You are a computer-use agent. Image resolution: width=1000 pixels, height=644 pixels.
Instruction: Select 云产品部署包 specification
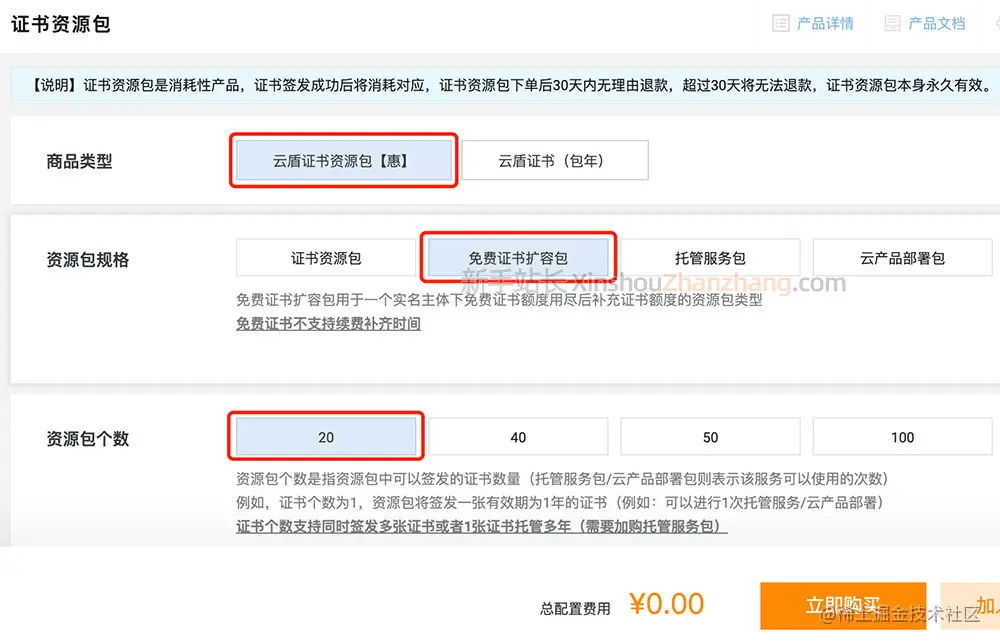click(x=902, y=257)
